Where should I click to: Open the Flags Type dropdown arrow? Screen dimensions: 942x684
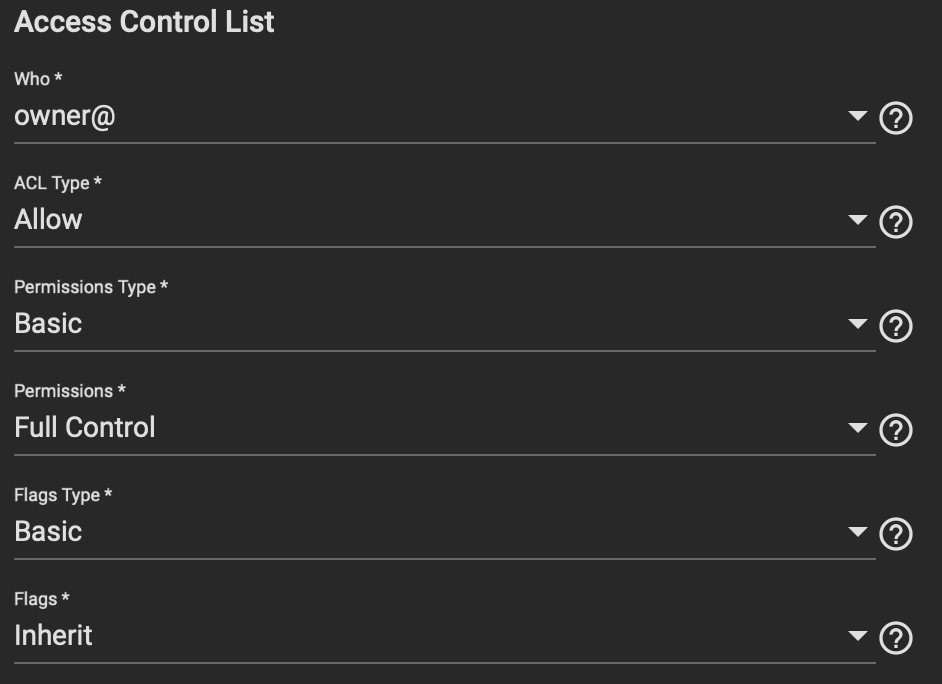coord(857,531)
